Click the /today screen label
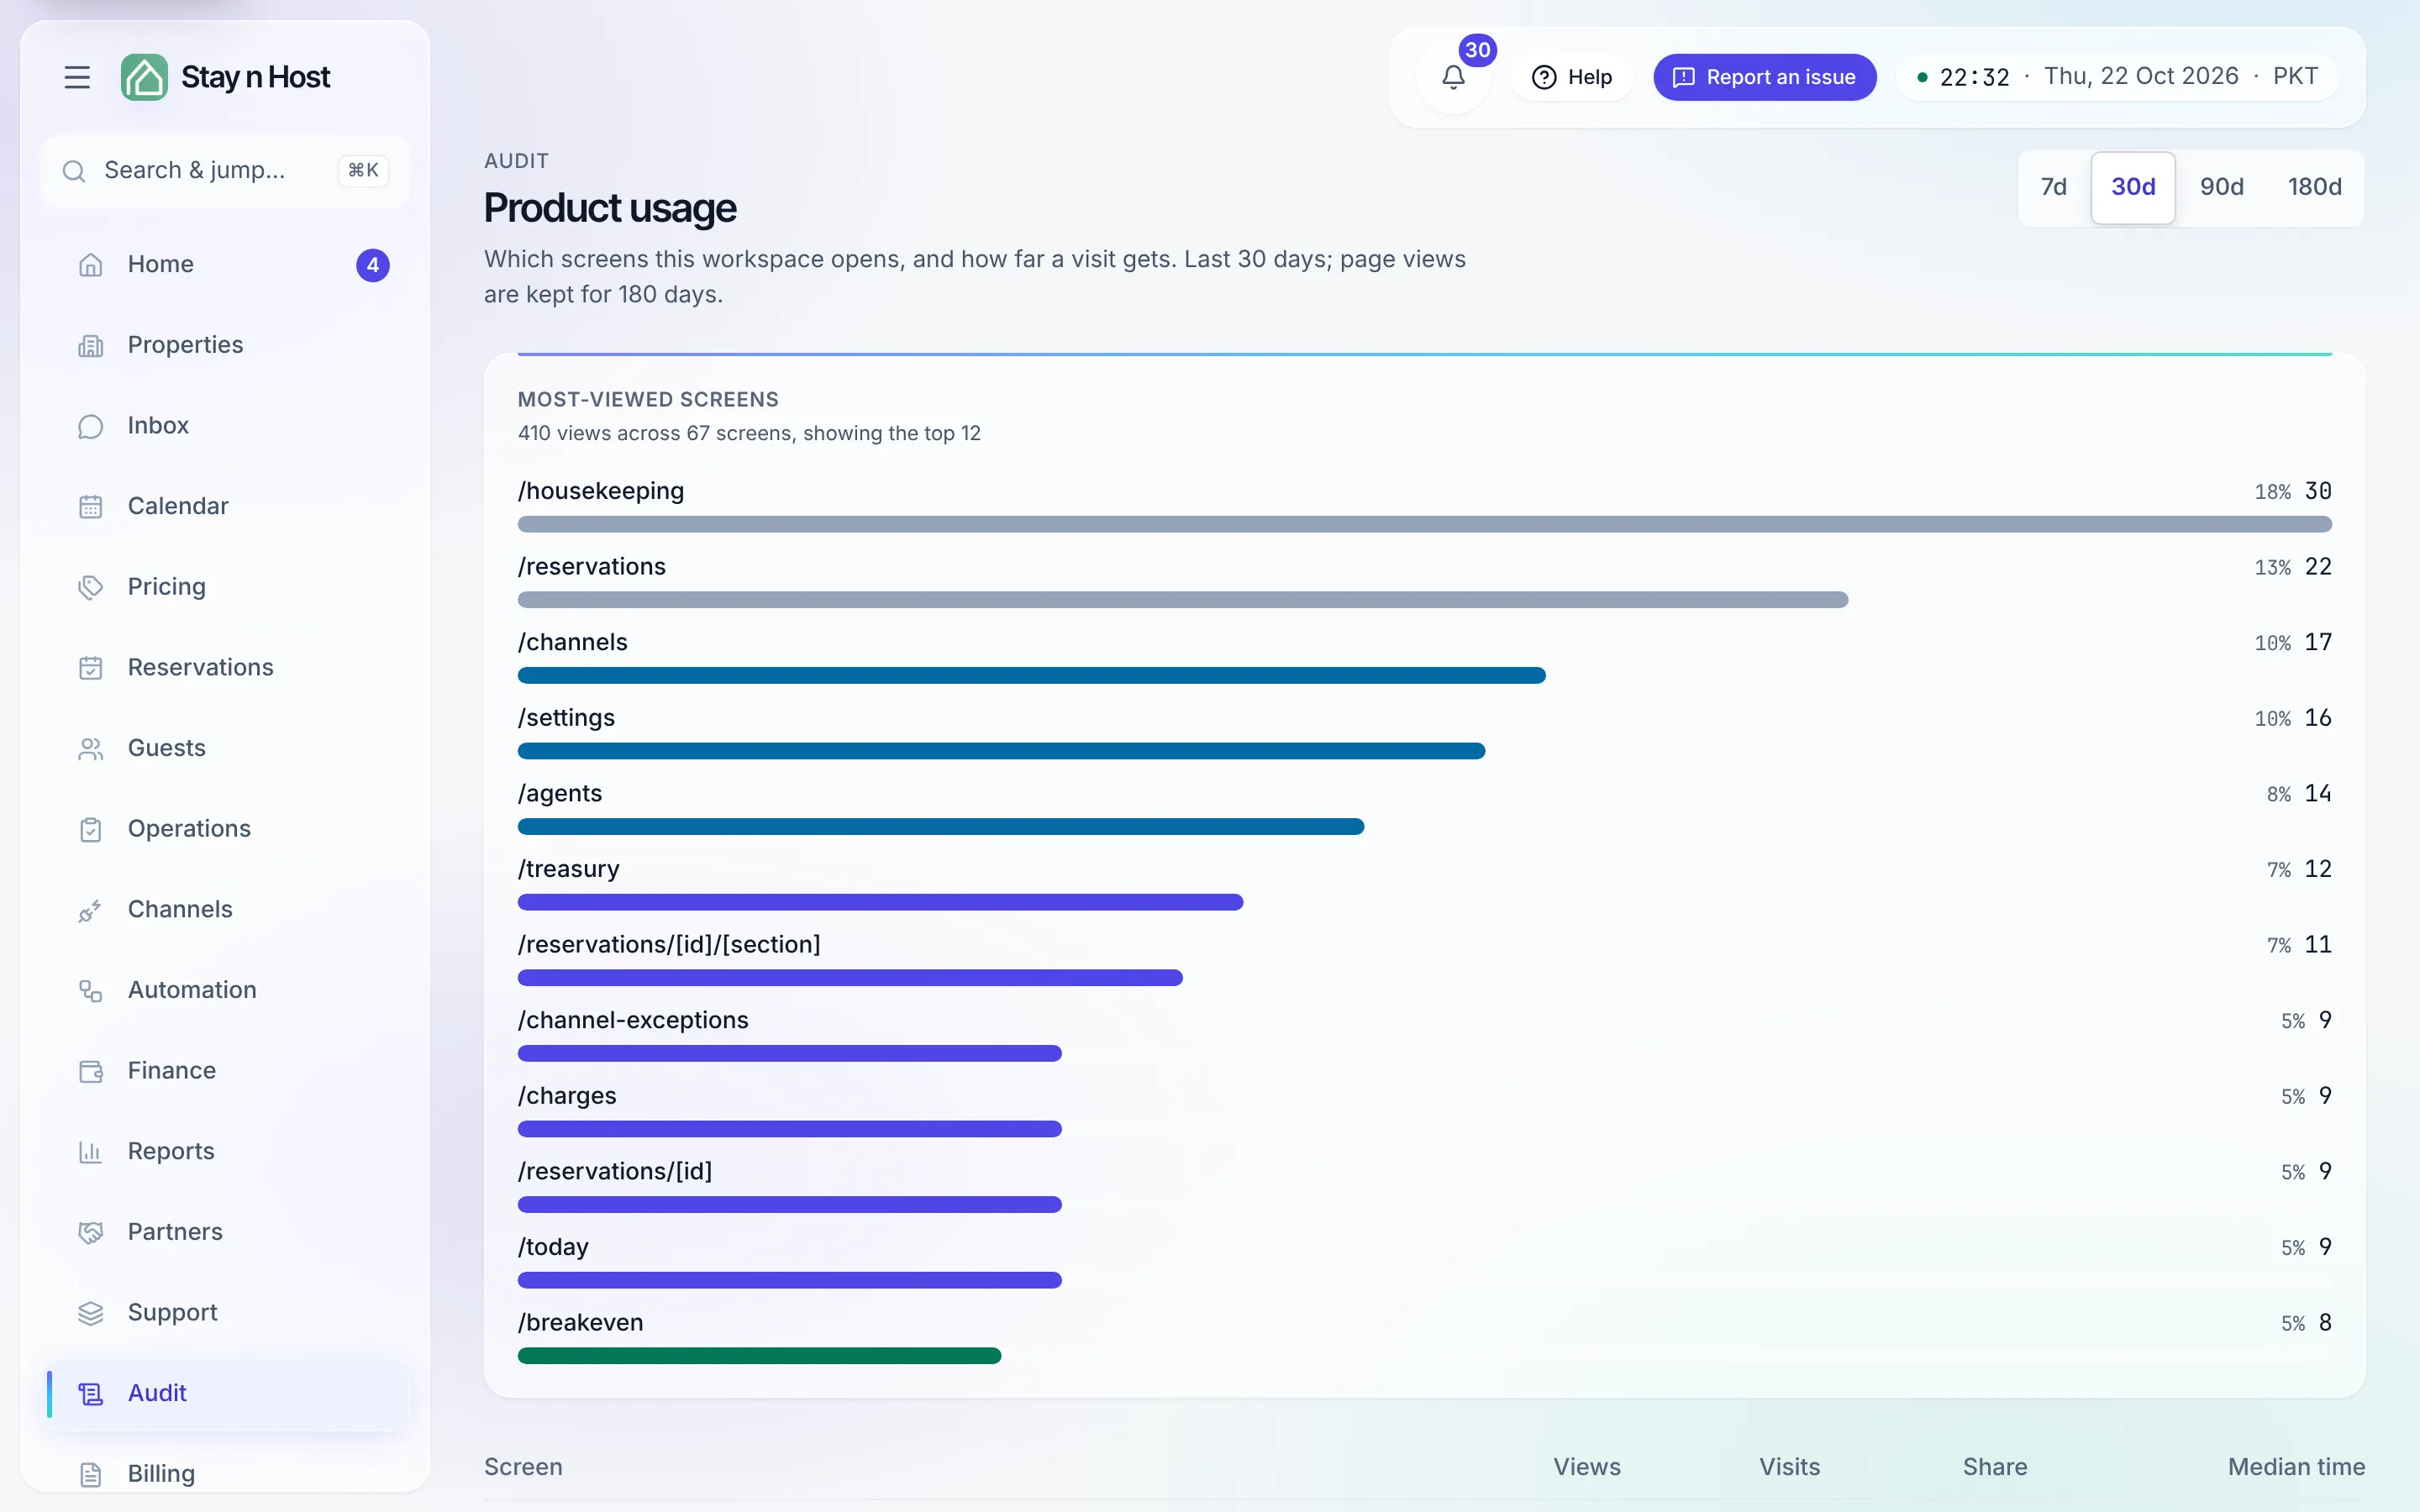2420x1512 pixels. (553, 1247)
